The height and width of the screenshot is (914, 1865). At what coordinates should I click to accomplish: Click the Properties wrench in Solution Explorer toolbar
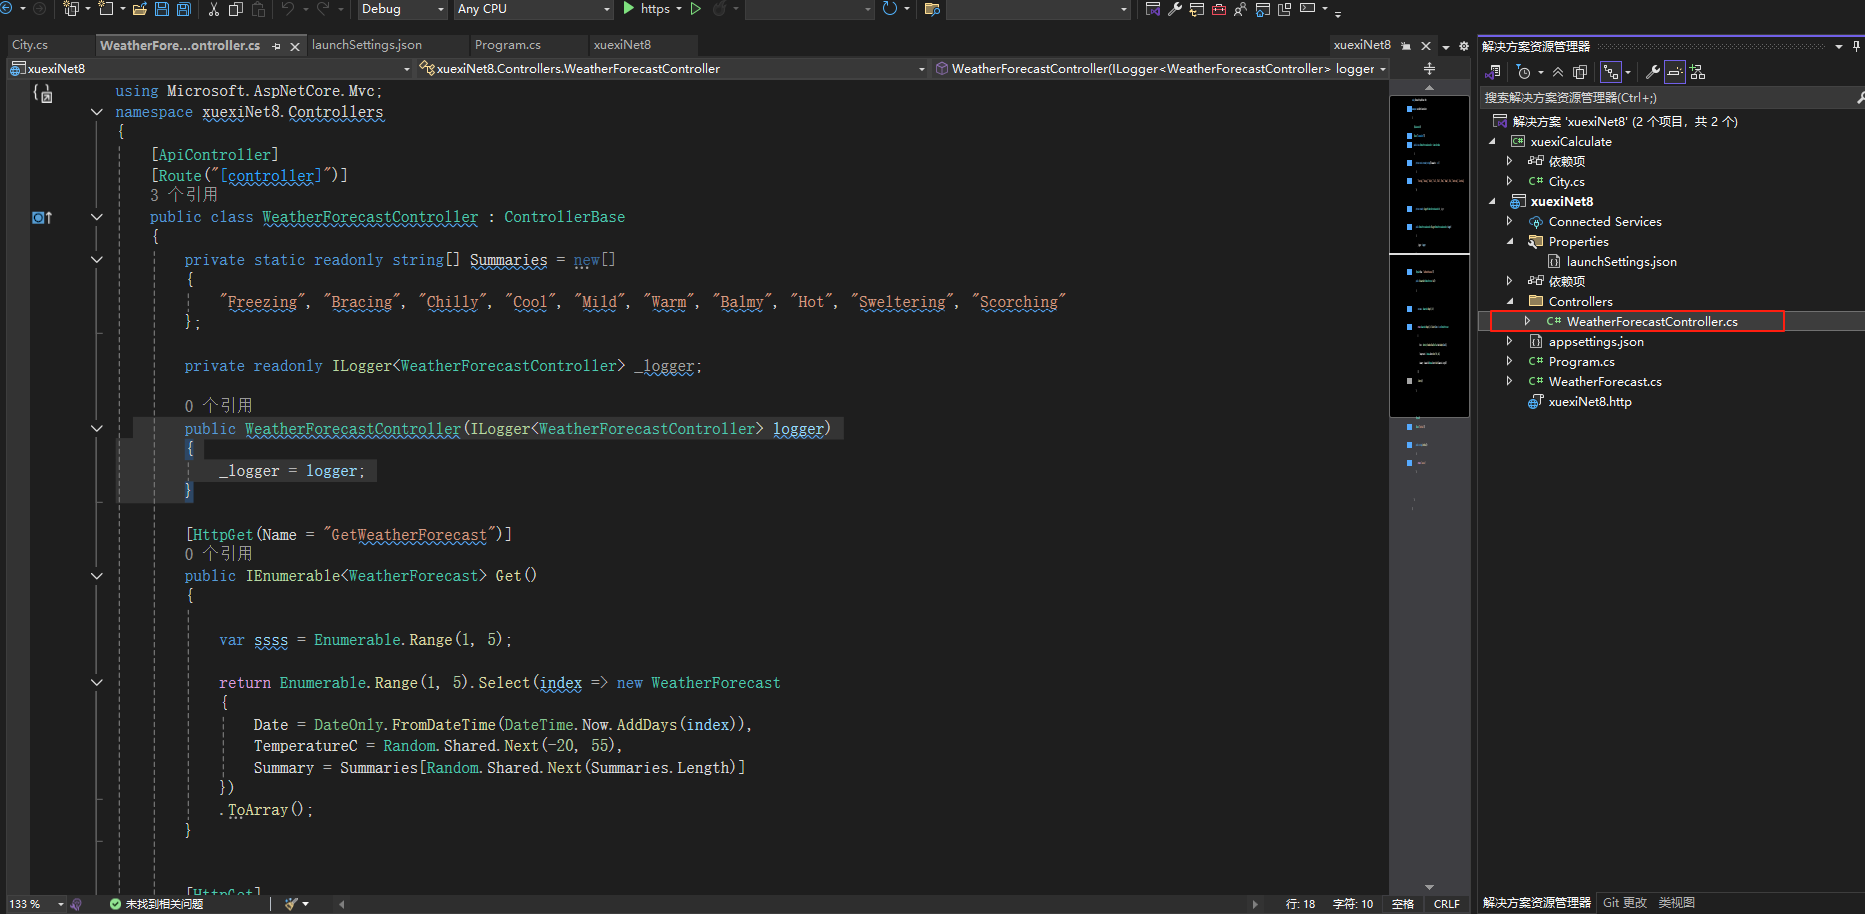click(x=1652, y=72)
